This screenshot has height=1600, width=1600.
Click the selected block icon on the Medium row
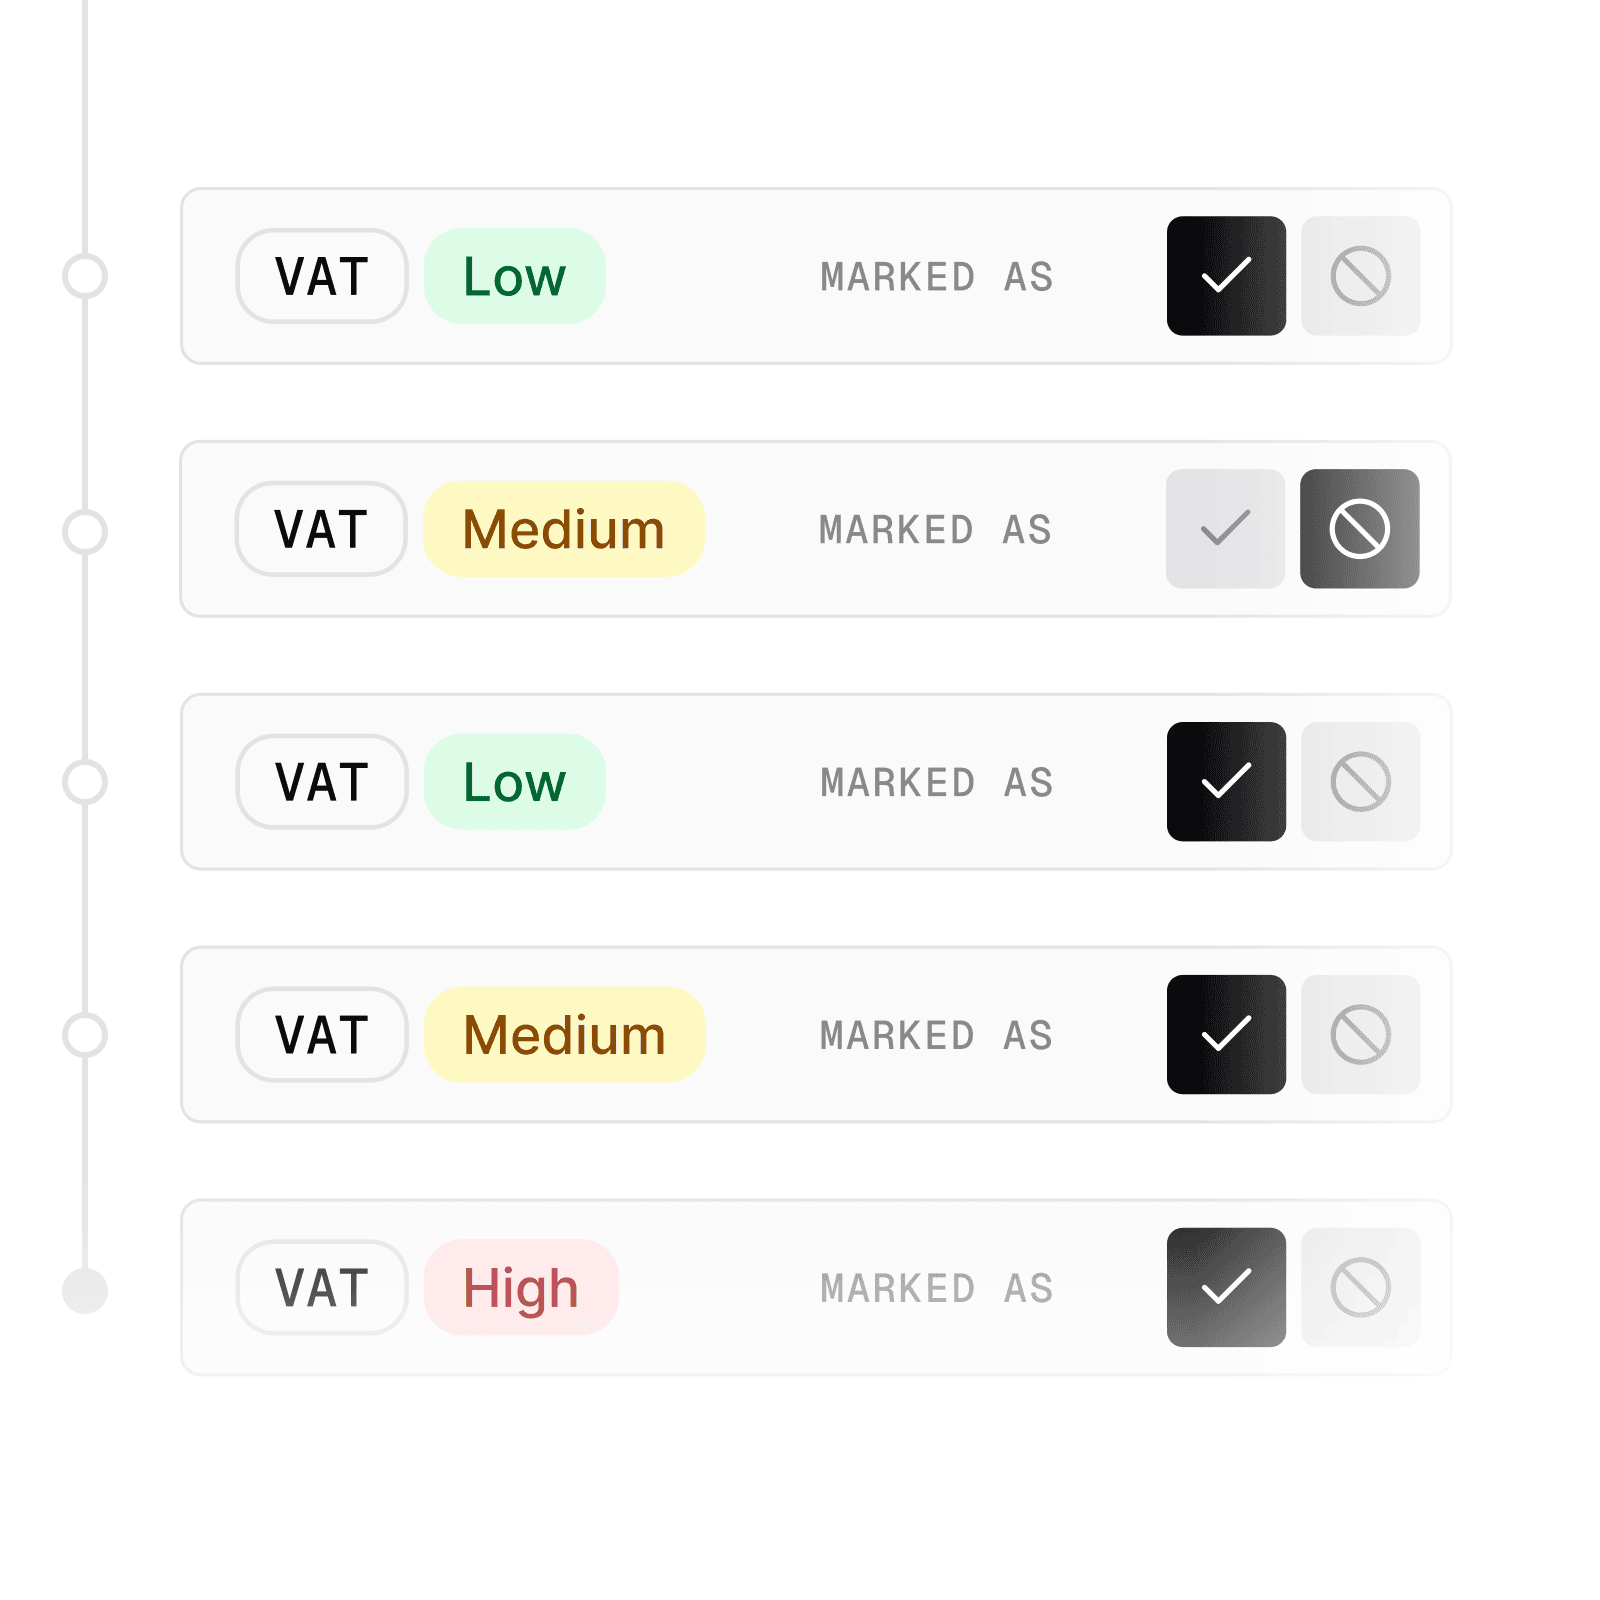(x=1360, y=529)
